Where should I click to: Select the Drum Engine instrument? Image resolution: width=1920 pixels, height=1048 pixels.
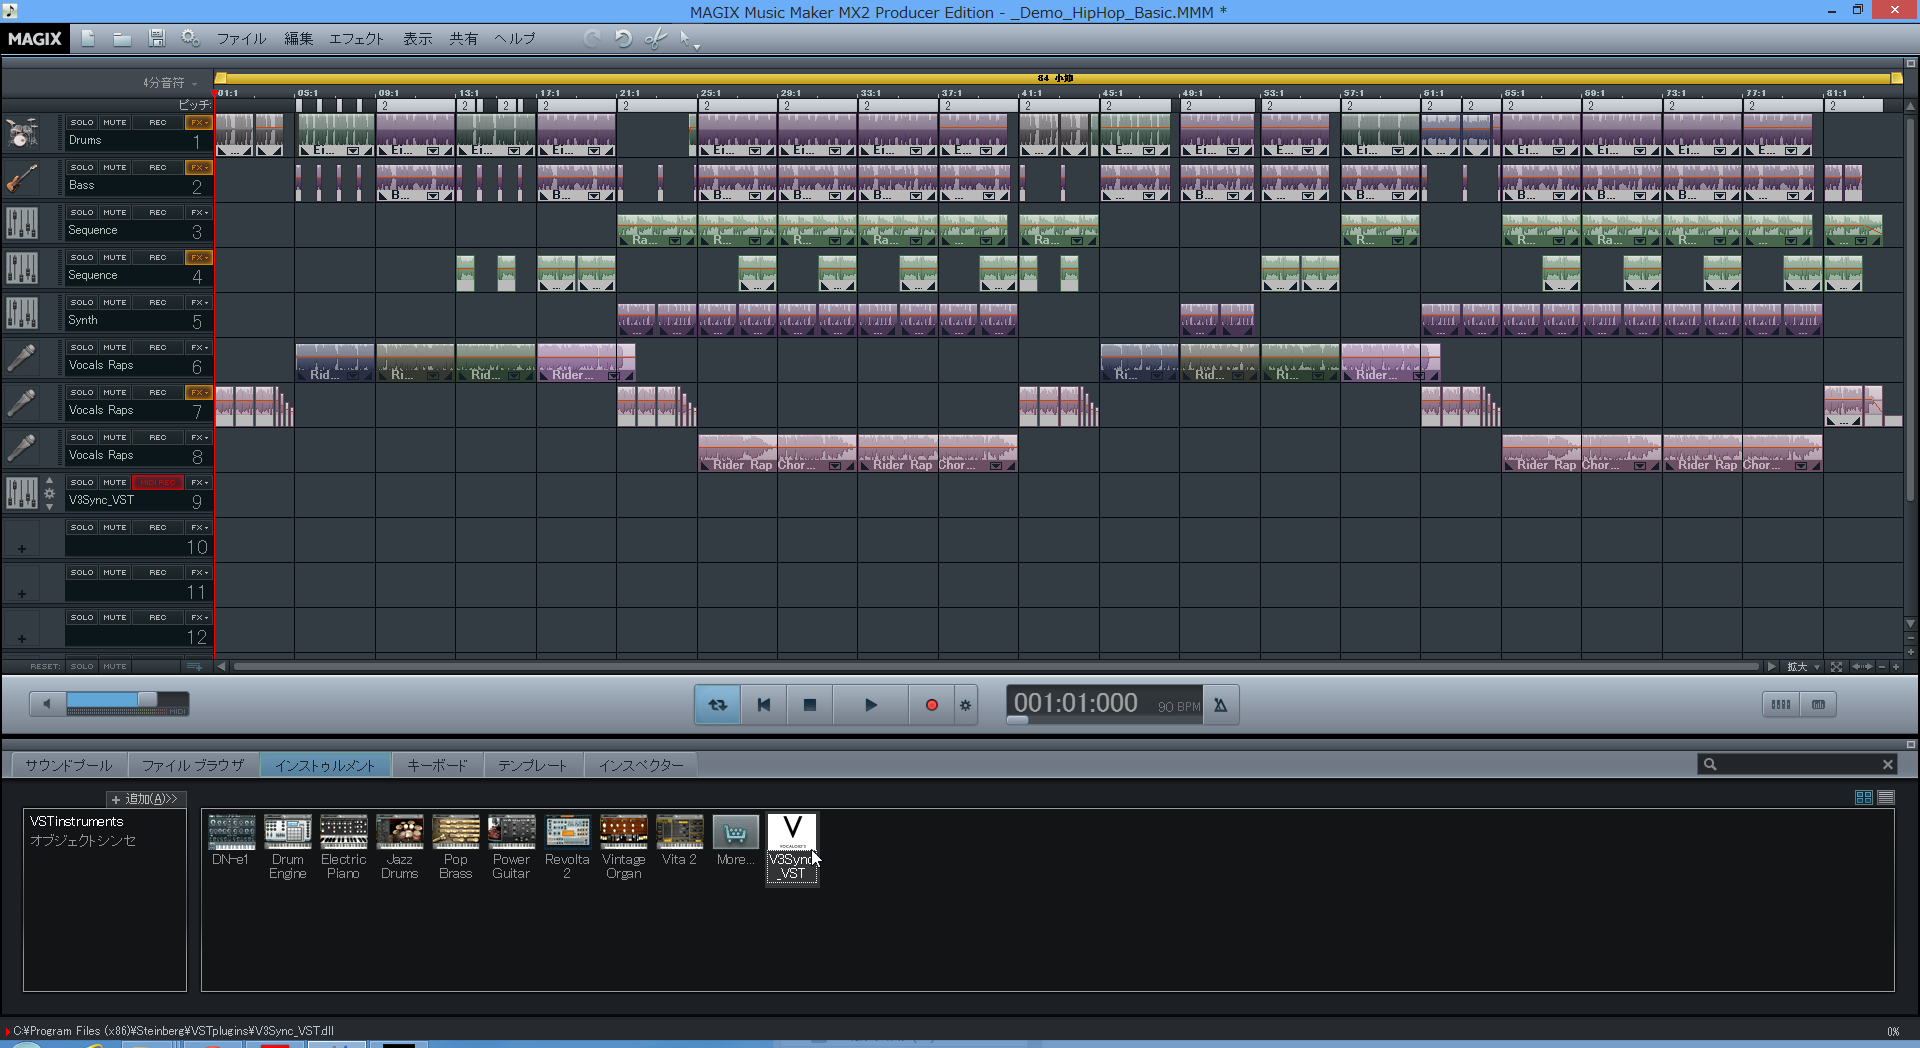click(287, 847)
